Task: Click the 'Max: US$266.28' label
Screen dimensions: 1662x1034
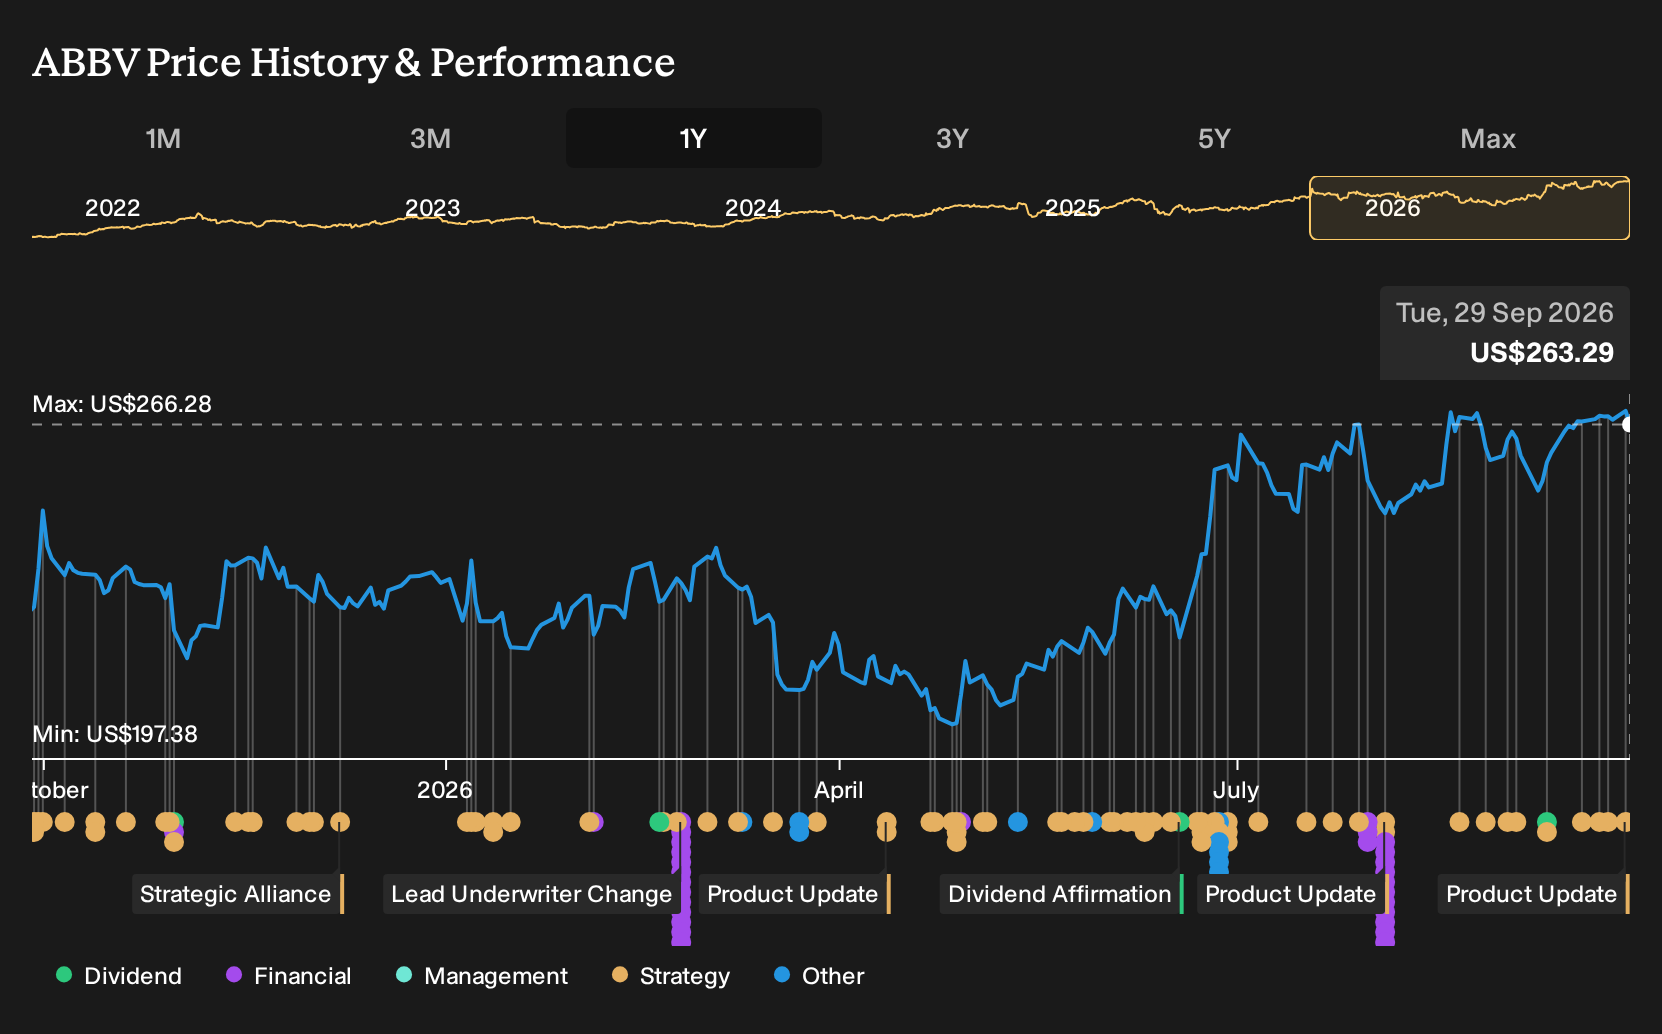Action: 122,404
